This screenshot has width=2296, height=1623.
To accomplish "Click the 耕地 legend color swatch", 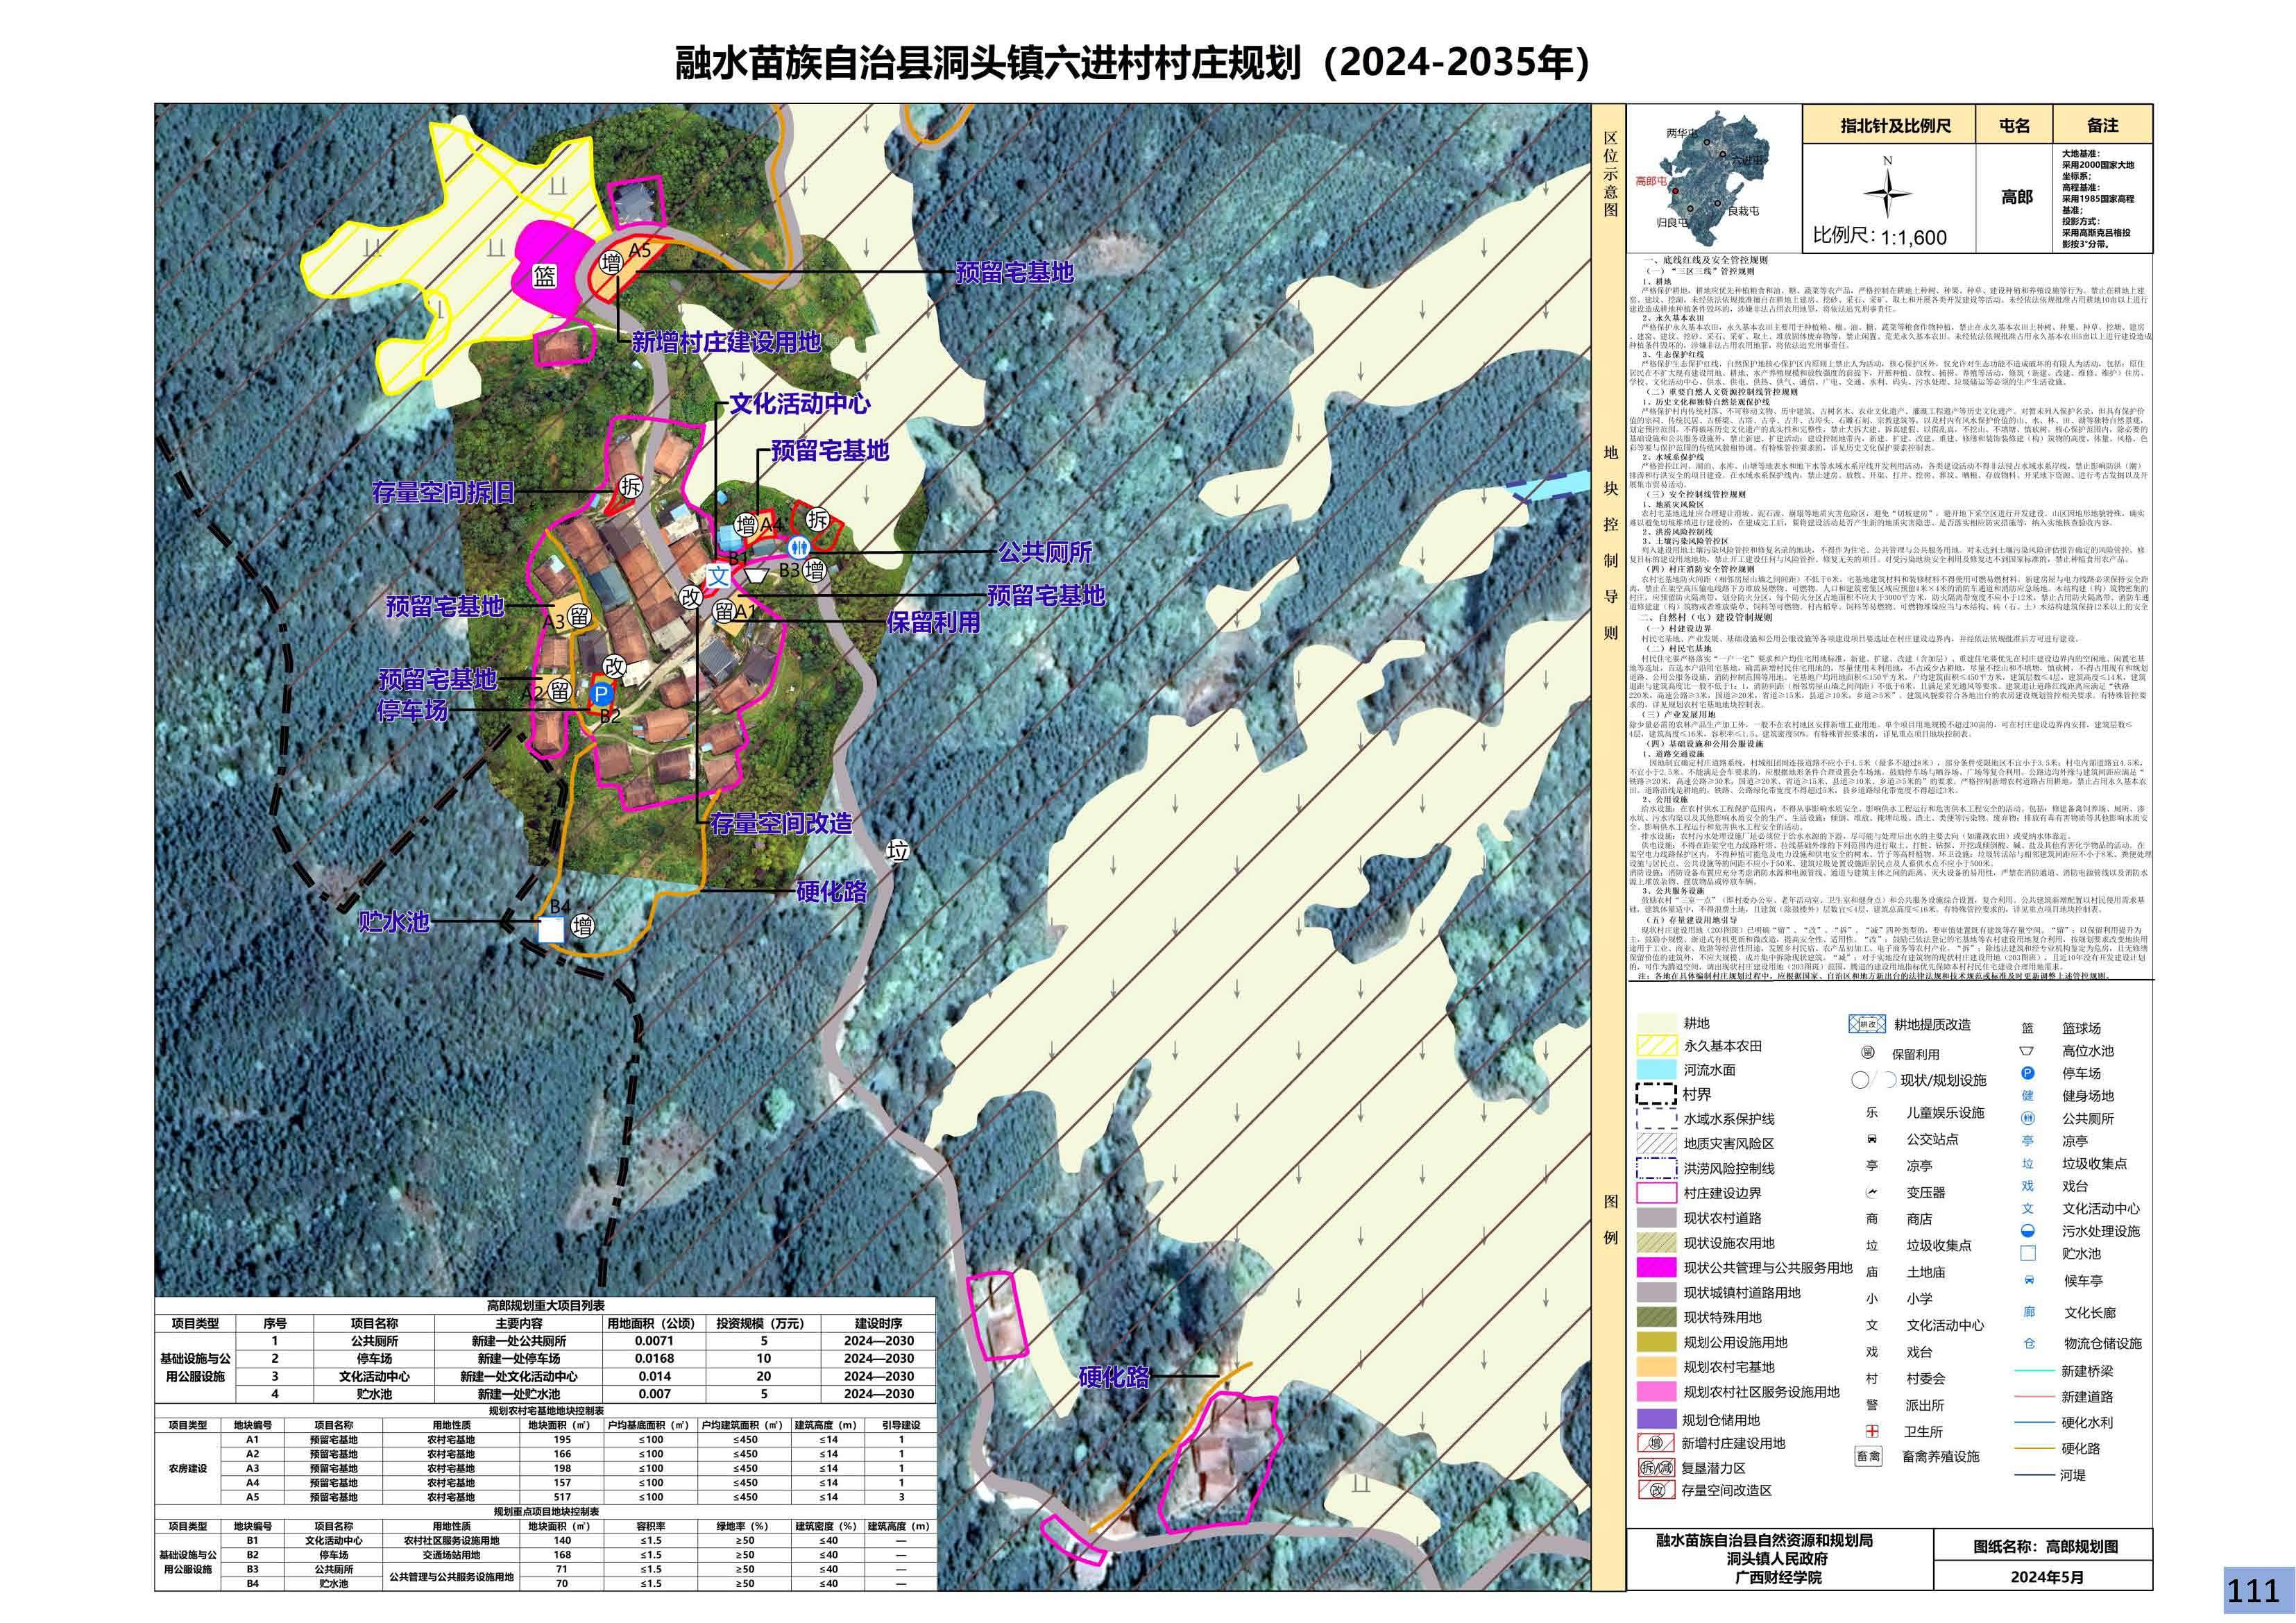I will click(x=1656, y=1023).
